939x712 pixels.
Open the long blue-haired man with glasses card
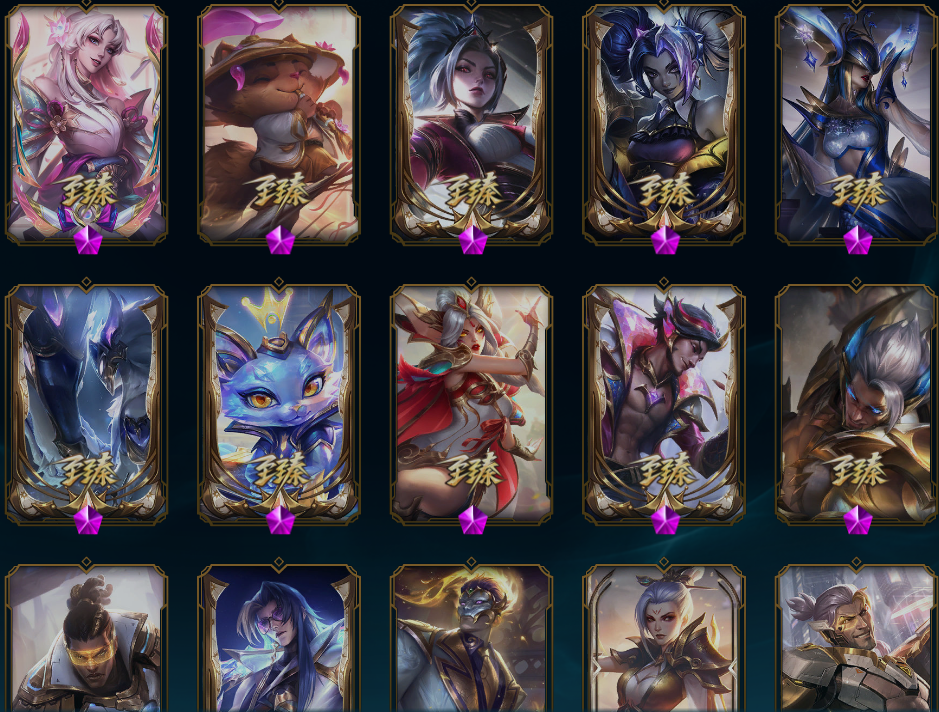pyautogui.click(x=279, y=636)
